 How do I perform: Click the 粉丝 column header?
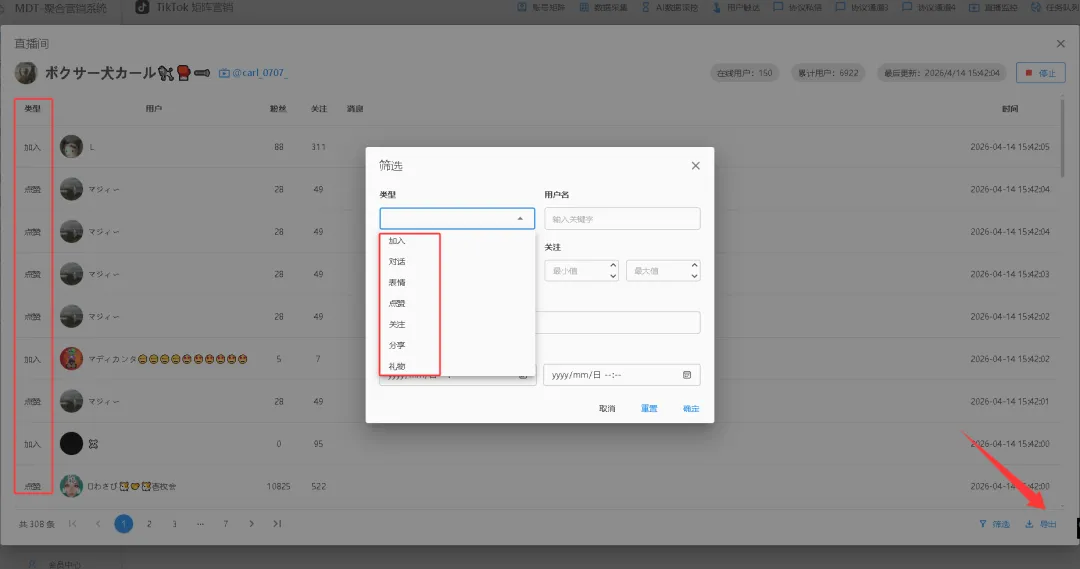tap(278, 109)
